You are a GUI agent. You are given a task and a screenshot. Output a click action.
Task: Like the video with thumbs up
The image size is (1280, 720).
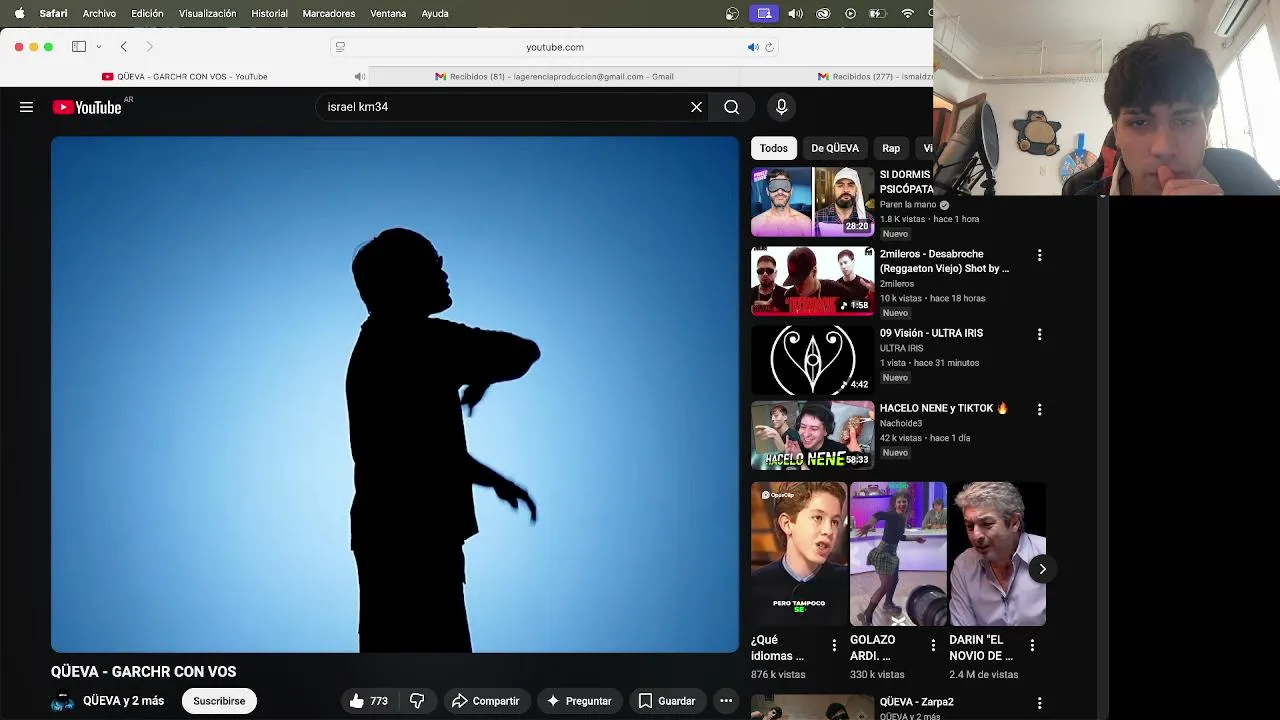[368, 701]
